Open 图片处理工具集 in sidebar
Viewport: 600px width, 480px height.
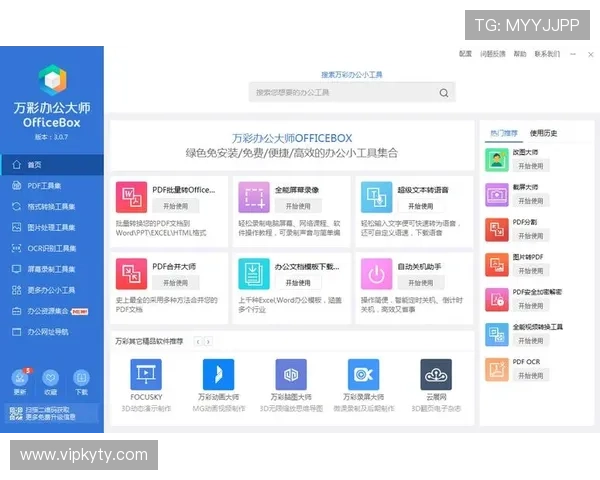click(x=52, y=227)
